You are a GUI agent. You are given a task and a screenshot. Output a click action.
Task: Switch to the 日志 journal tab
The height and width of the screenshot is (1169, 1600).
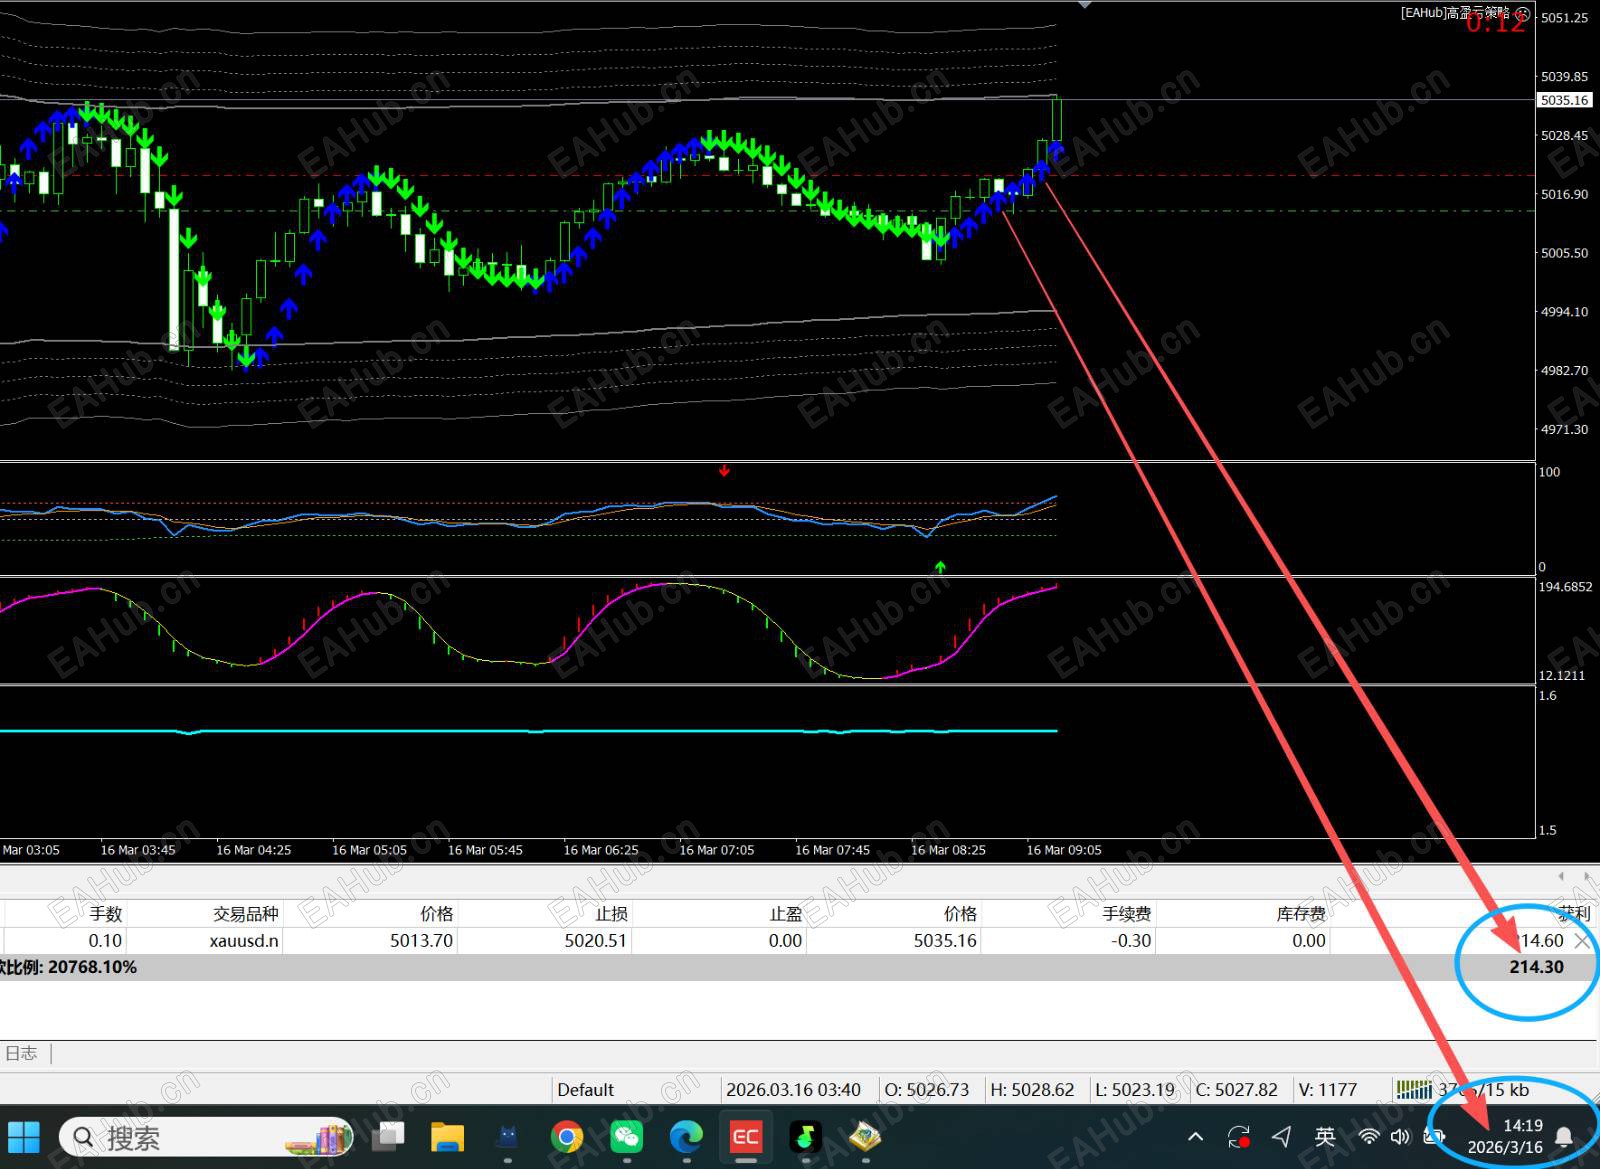[x=21, y=1053]
